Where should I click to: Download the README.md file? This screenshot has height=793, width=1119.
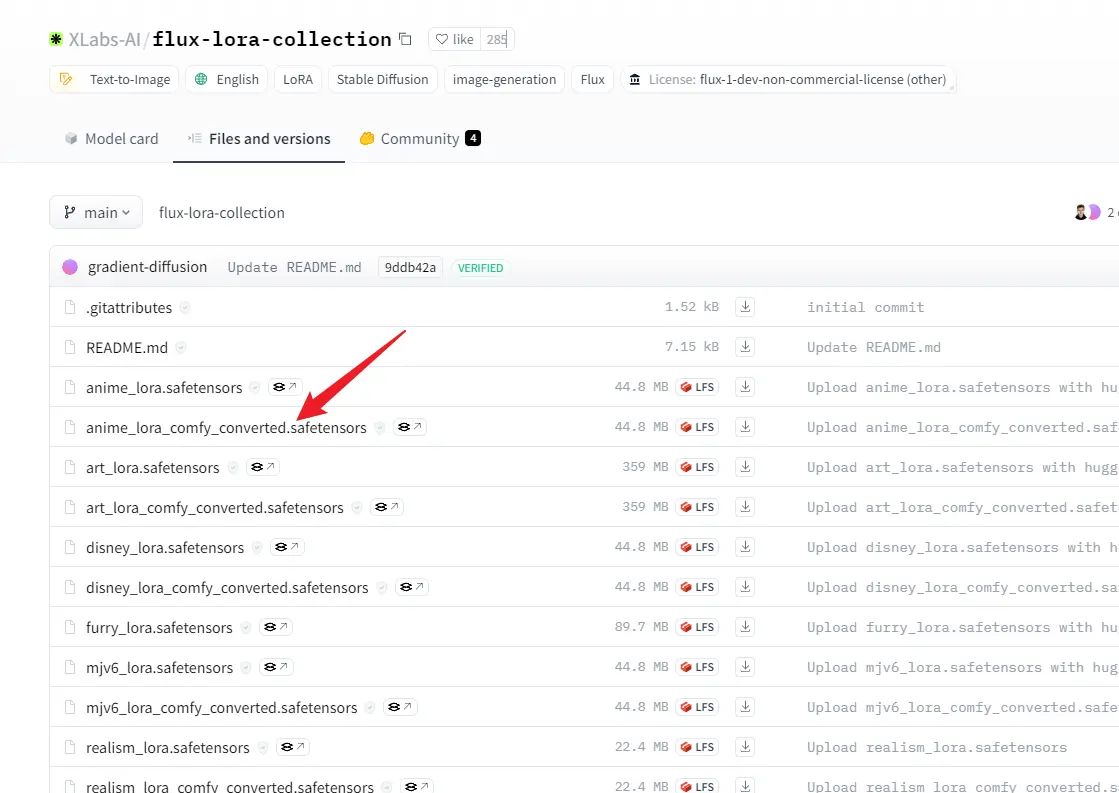pyautogui.click(x=744, y=347)
